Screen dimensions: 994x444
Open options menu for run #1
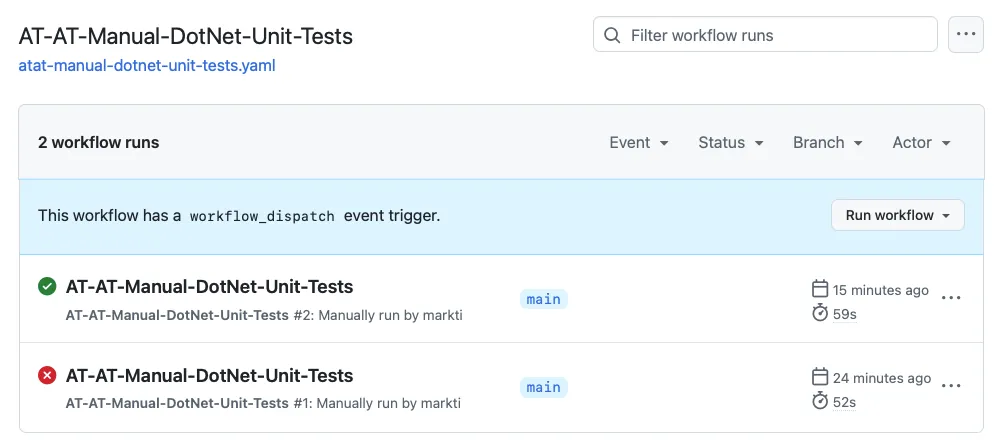pos(951,386)
